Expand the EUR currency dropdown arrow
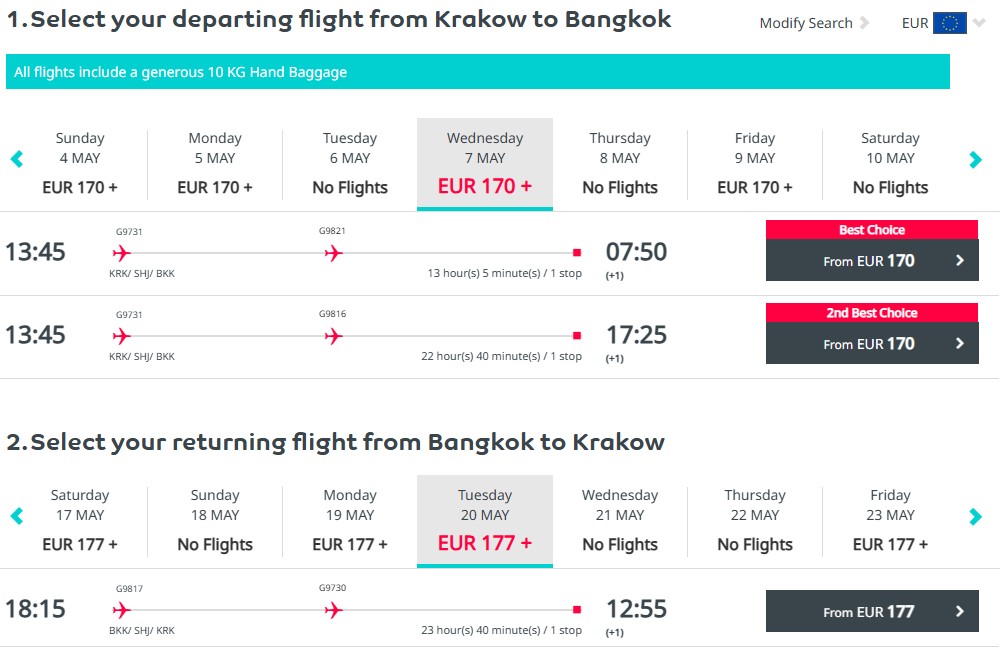The image size is (1000, 657). [x=979, y=23]
